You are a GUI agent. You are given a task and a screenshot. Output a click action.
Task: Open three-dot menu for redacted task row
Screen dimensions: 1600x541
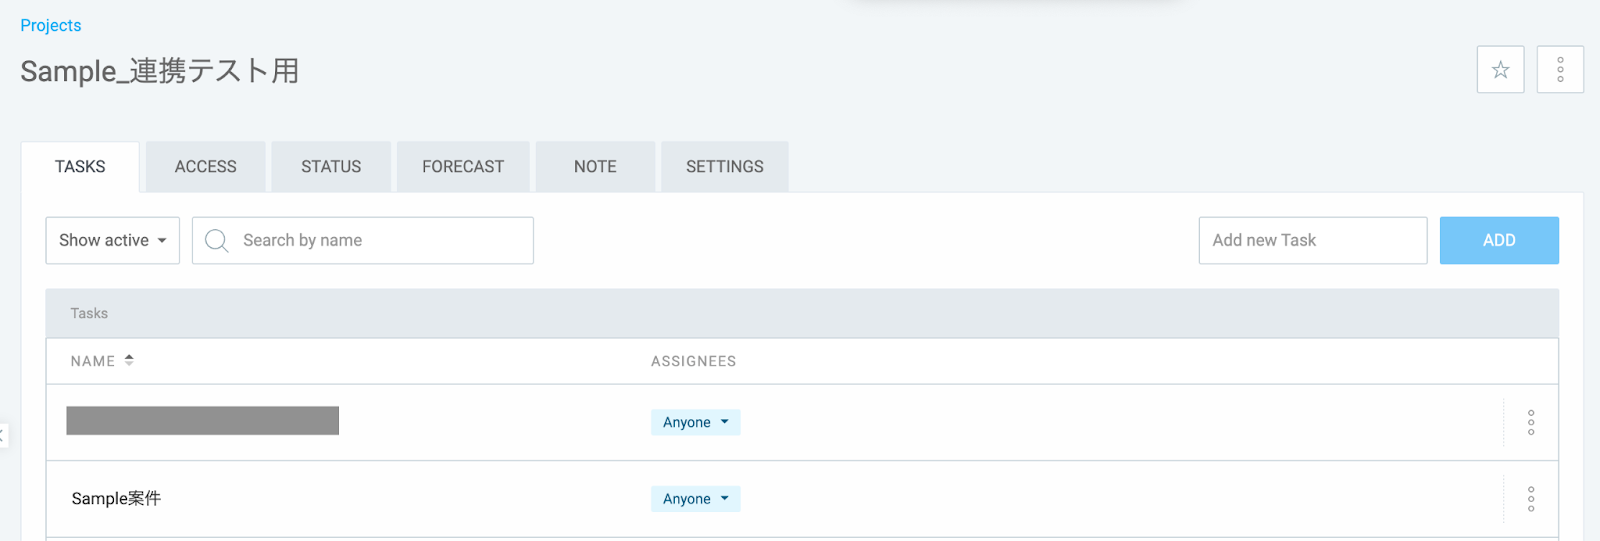1531,423
